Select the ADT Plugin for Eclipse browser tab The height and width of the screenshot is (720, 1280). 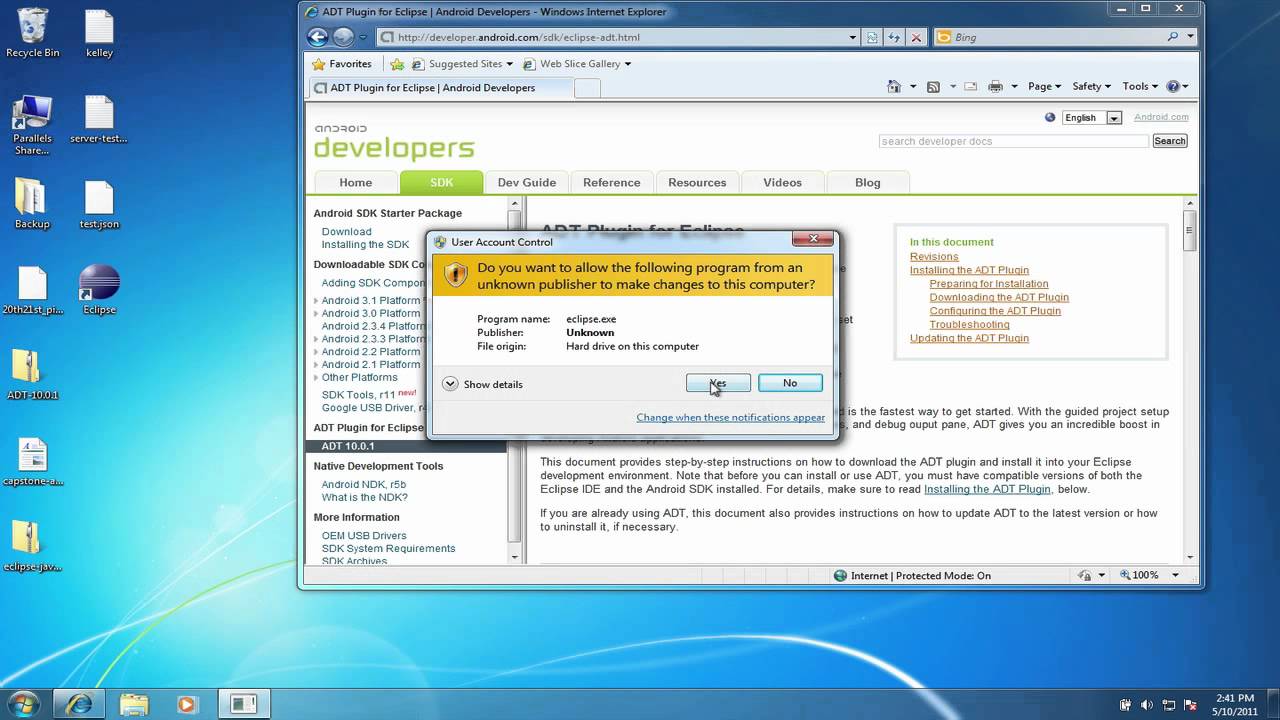[440, 88]
